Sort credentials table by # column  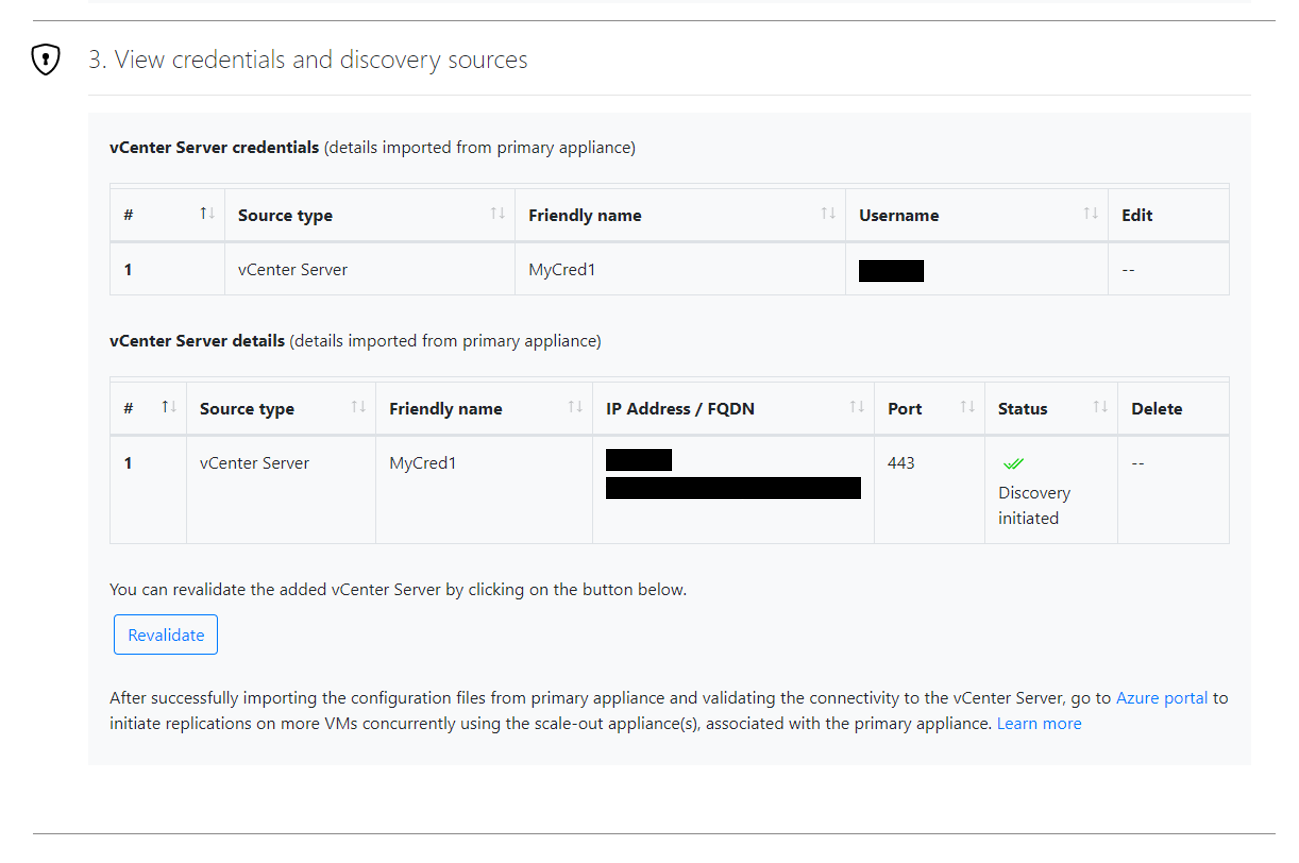pos(207,214)
